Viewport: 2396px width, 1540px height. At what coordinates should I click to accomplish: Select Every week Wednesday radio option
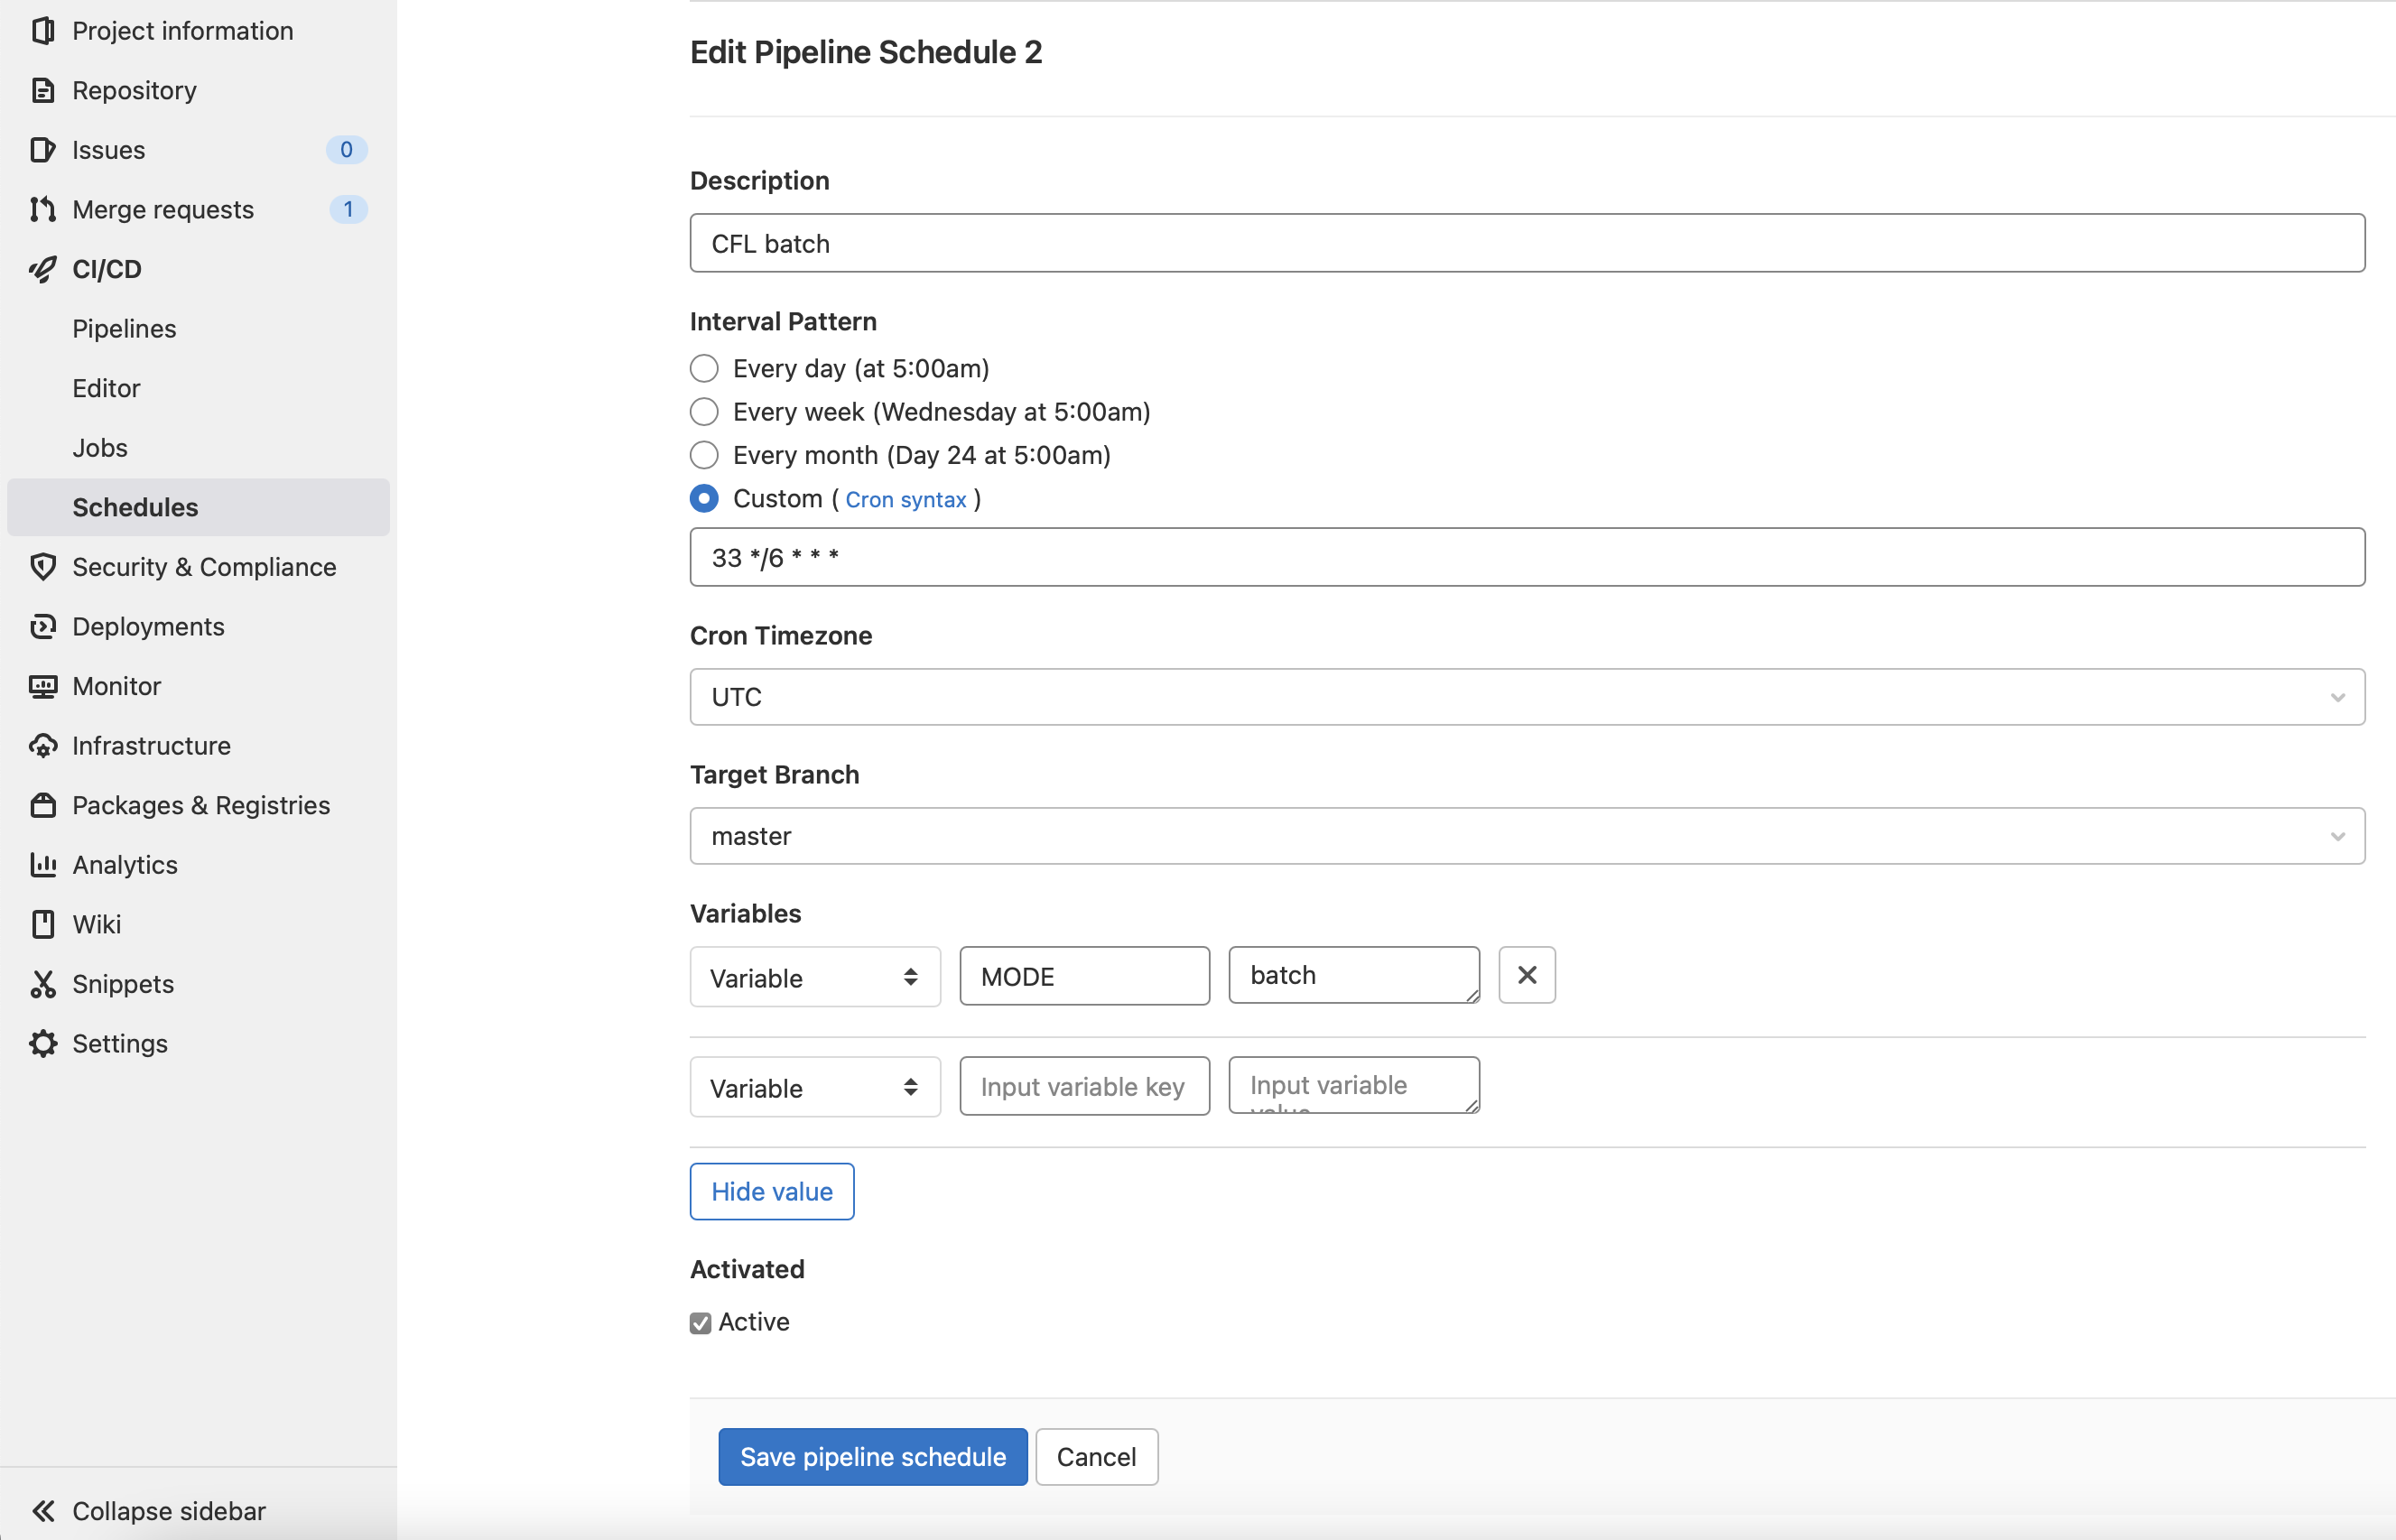pyautogui.click(x=704, y=412)
